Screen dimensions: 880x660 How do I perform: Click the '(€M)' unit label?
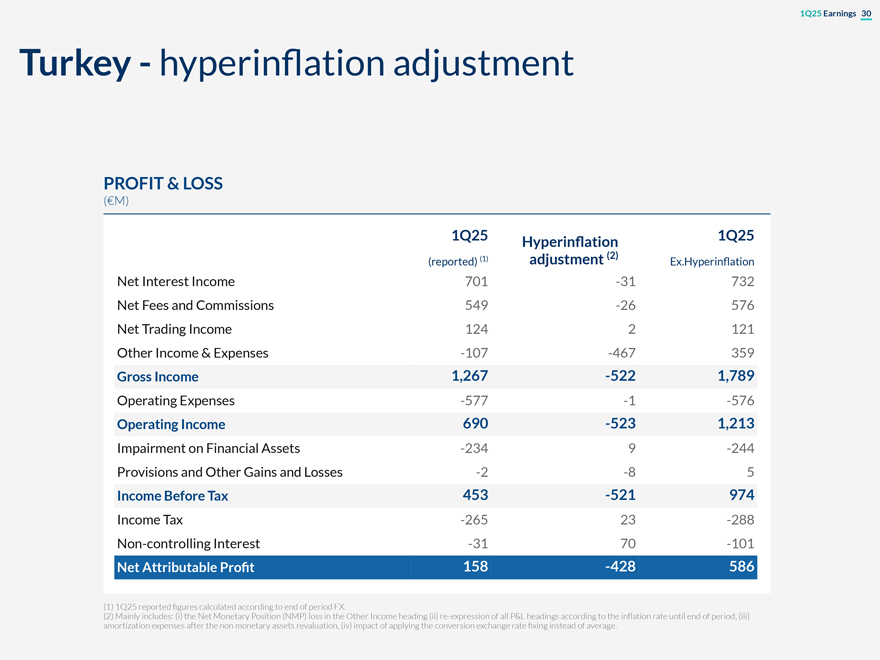click(116, 200)
